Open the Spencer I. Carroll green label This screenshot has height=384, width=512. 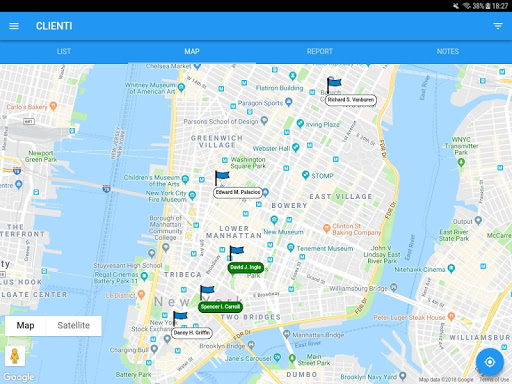pos(220,307)
